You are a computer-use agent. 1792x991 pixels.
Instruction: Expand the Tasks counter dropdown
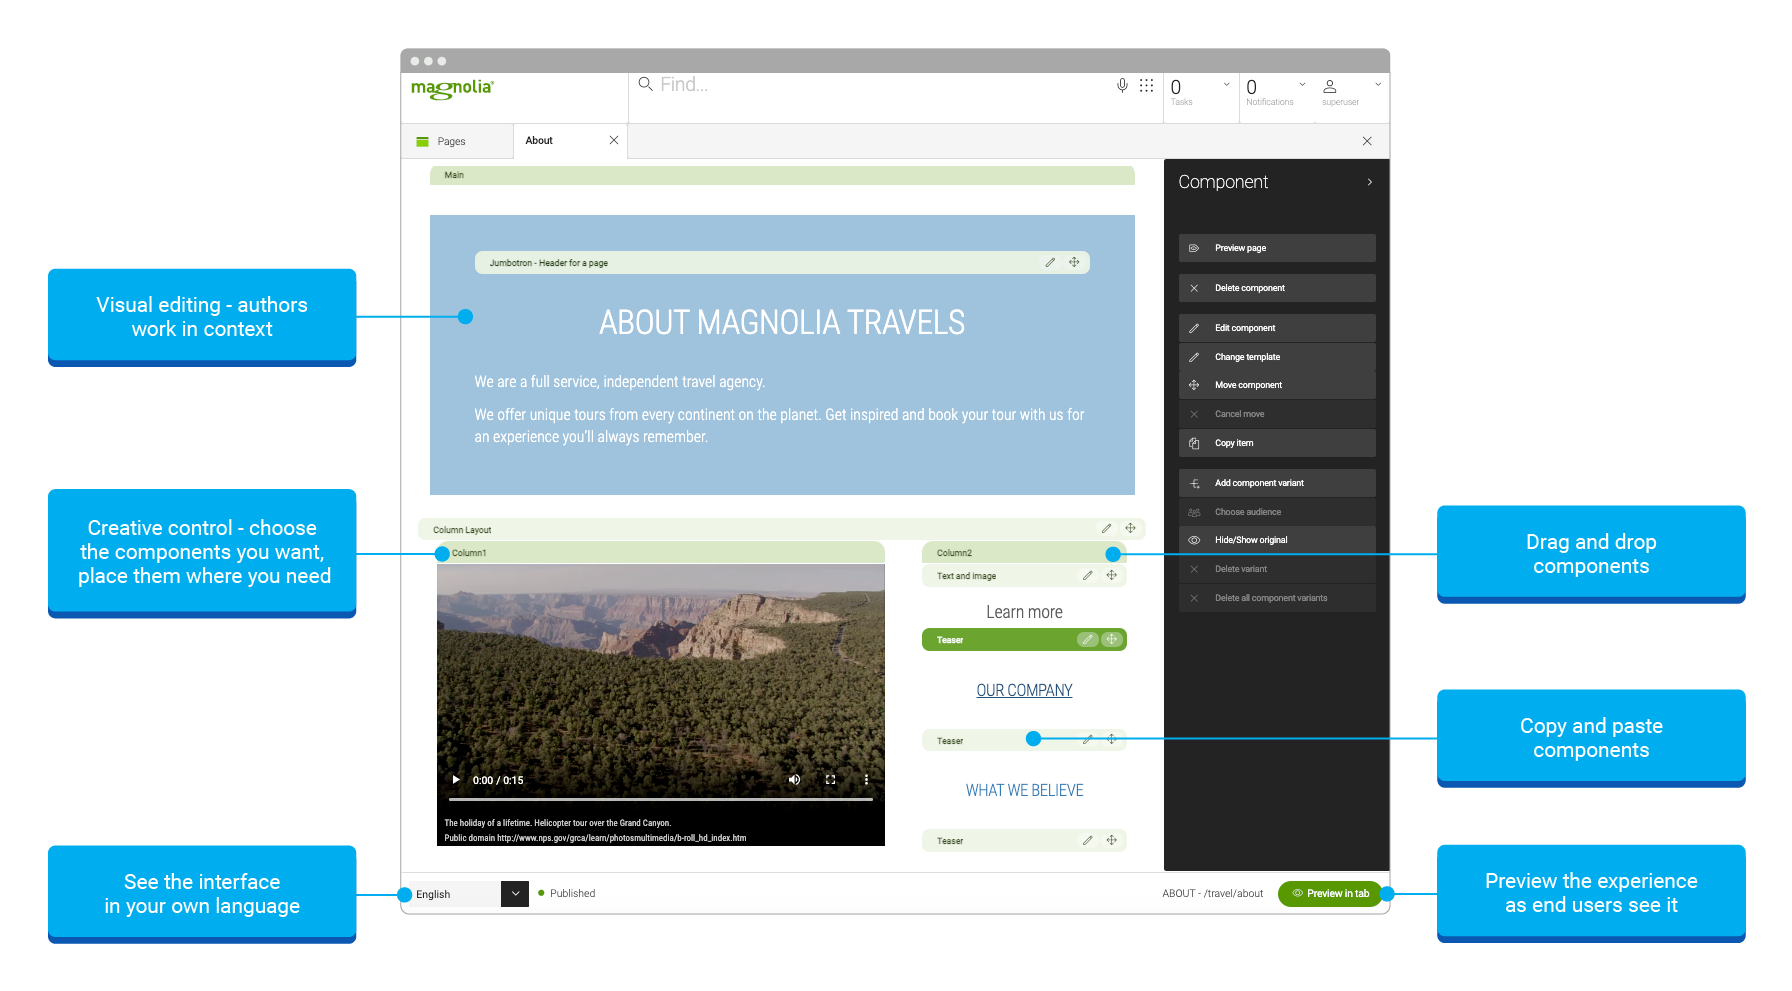pos(1226,85)
